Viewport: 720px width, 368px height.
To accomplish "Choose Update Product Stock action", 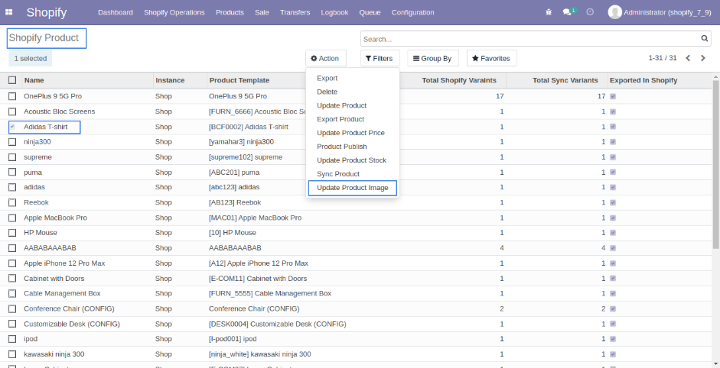I will click(353, 160).
